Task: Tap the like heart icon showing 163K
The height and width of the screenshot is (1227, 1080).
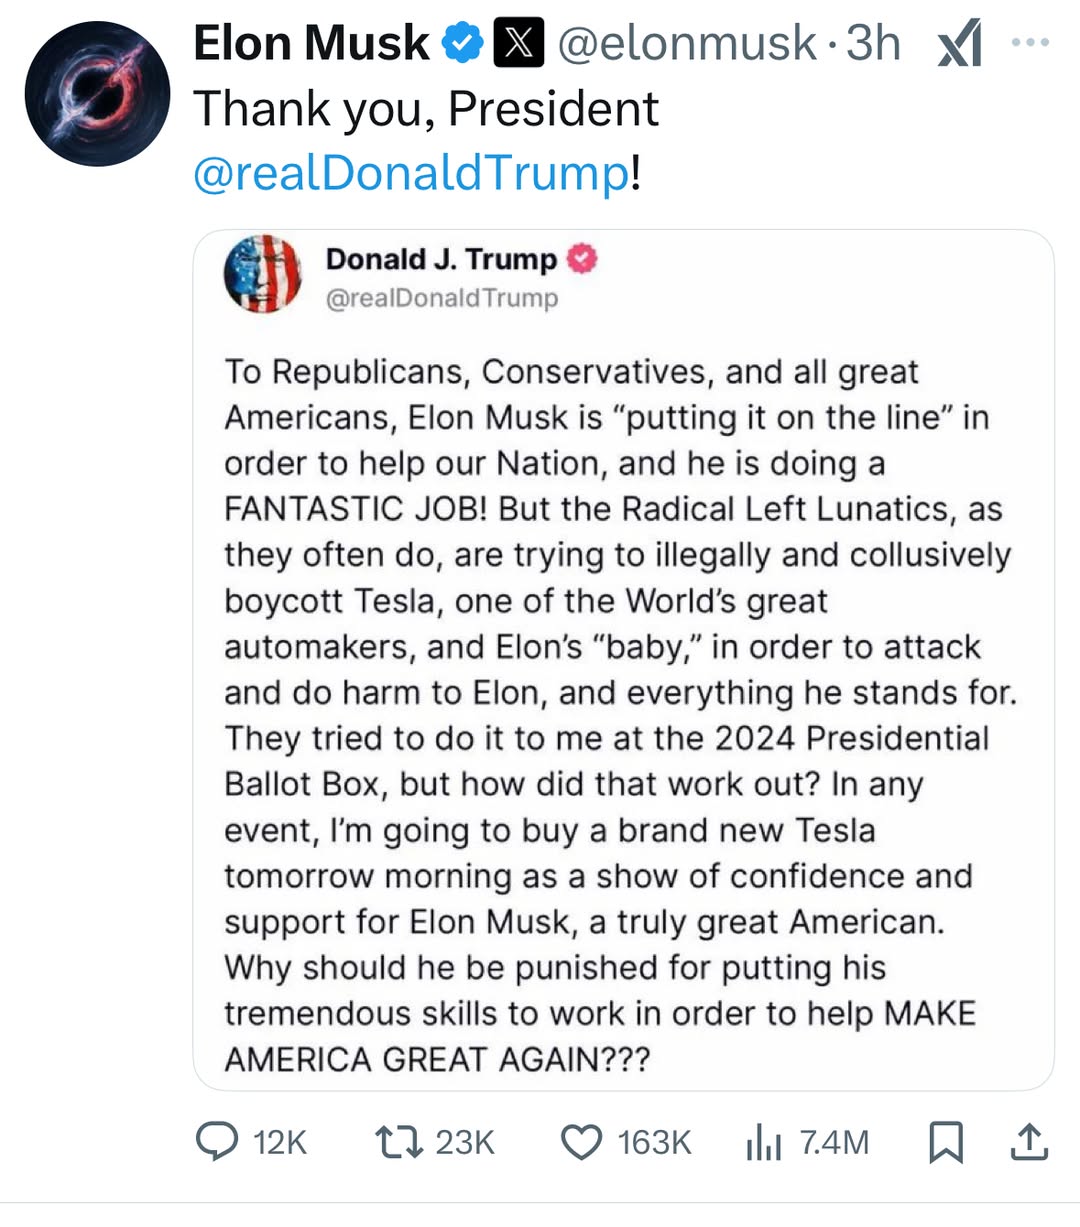Action: coord(581,1141)
